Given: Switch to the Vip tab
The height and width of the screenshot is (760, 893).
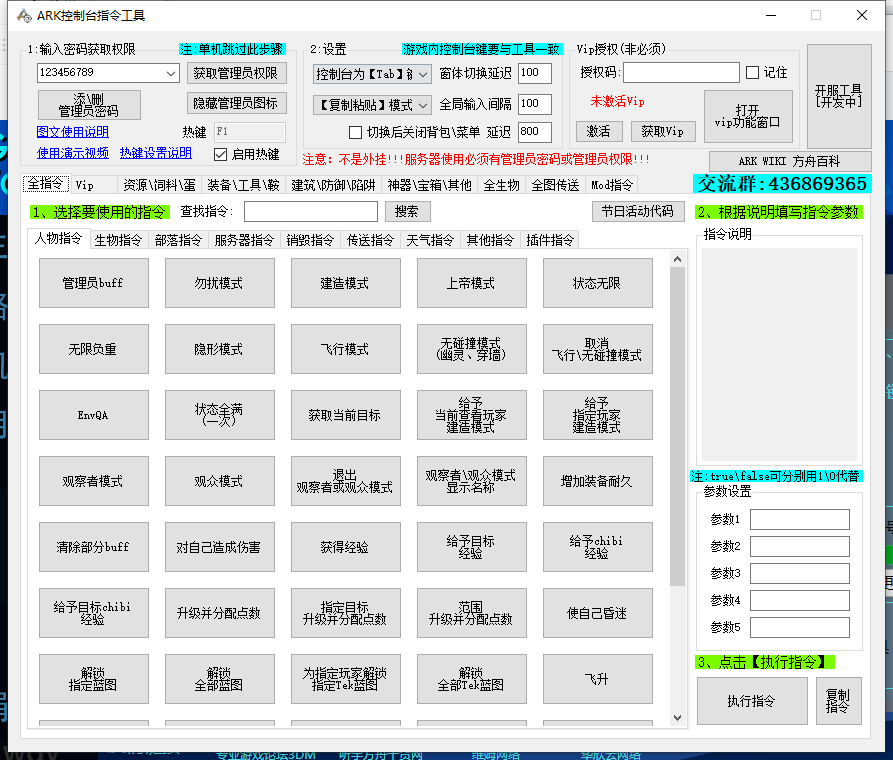Looking at the screenshot, I should [x=84, y=185].
